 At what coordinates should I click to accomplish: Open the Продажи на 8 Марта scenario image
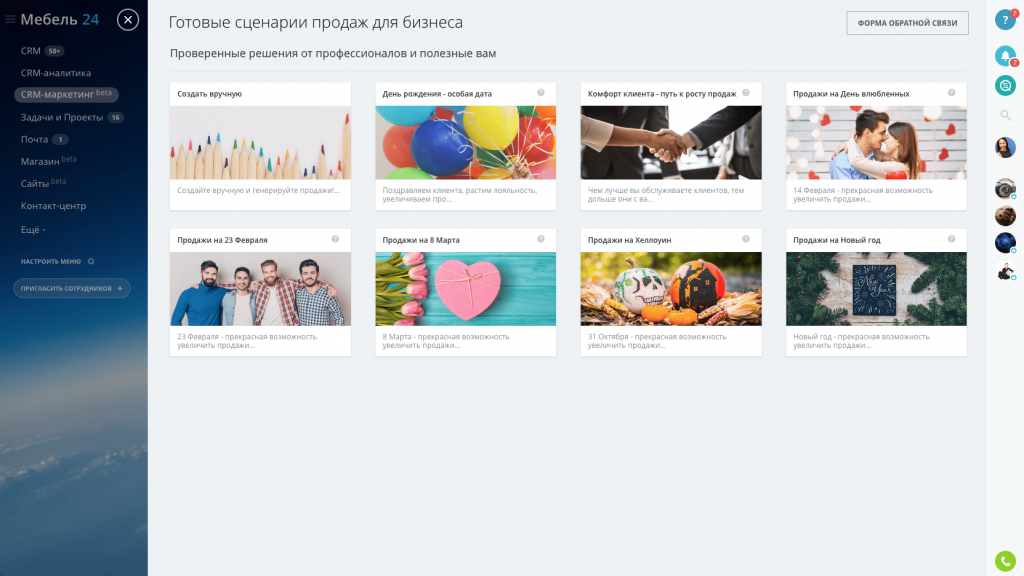pyautogui.click(x=466, y=289)
